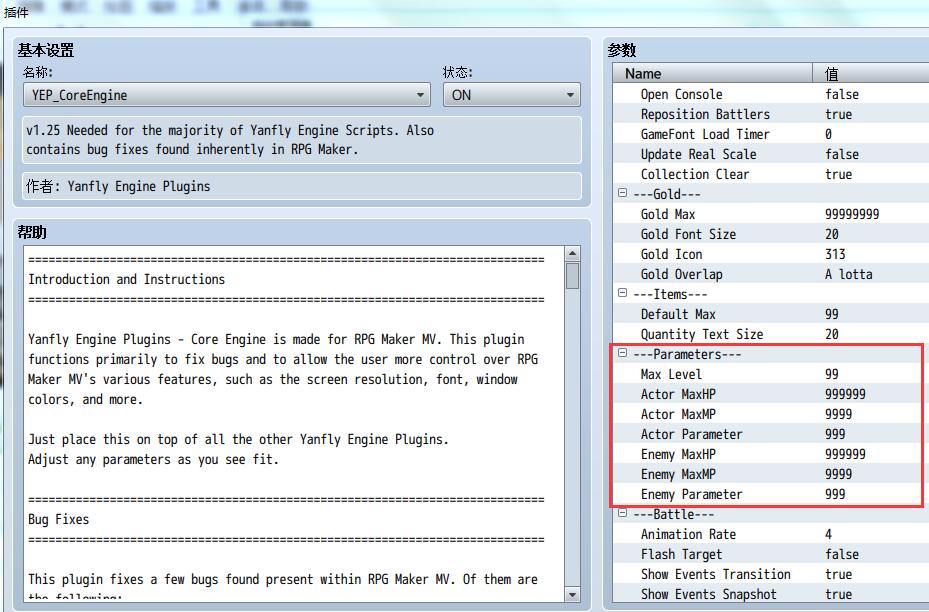This screenshot has height=612, width=929.
Task: Select the Reposition Battlers parameter
Action: (x=771, y=114)
